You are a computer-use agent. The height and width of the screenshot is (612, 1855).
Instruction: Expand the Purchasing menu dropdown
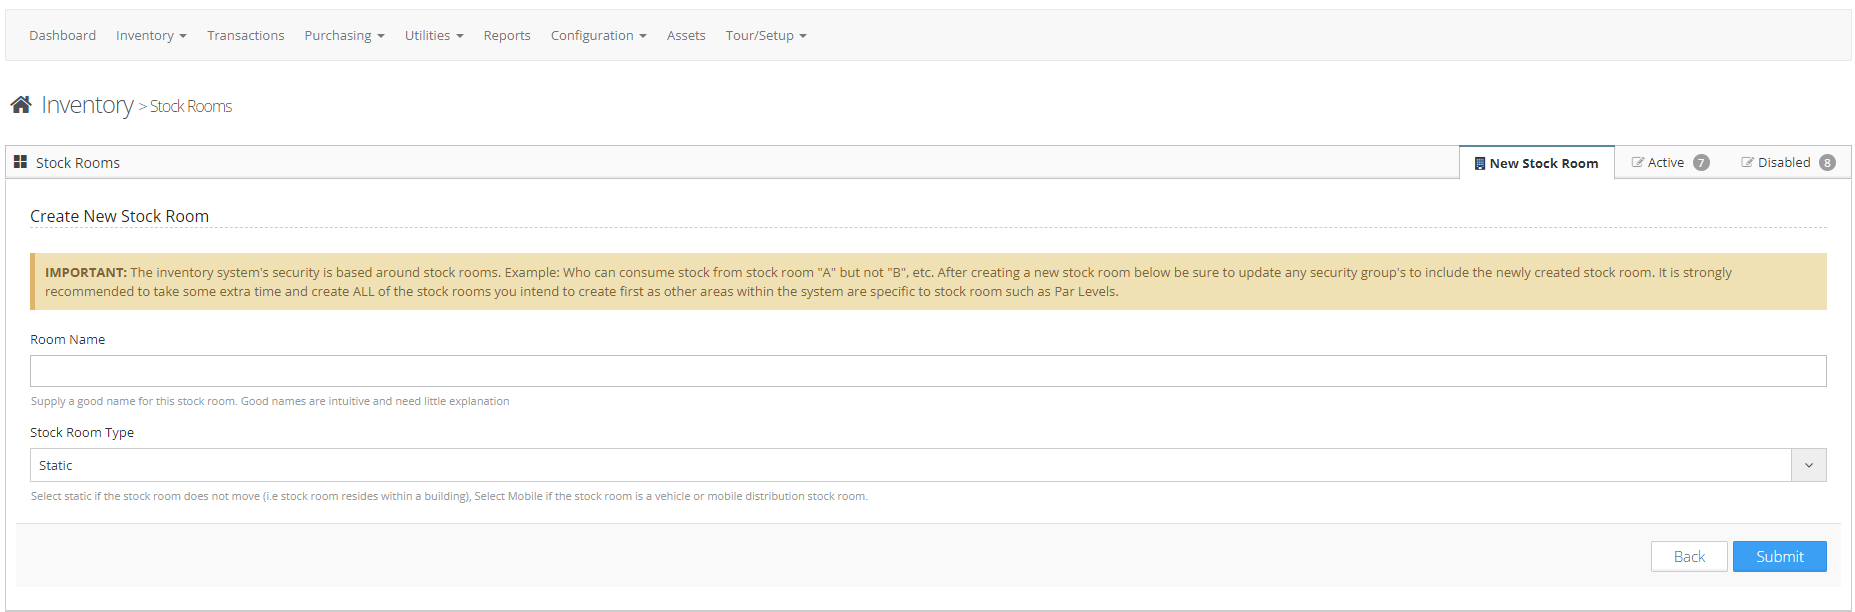[x=344, y=36]
